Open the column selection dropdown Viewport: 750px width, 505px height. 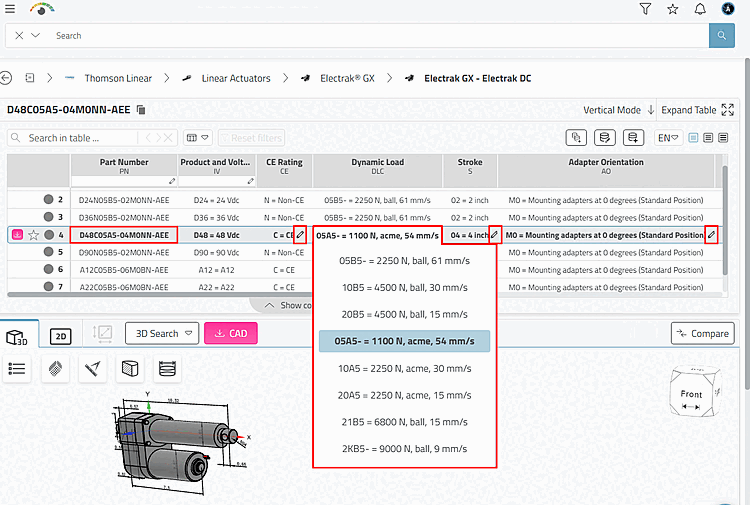click(198, 138)
